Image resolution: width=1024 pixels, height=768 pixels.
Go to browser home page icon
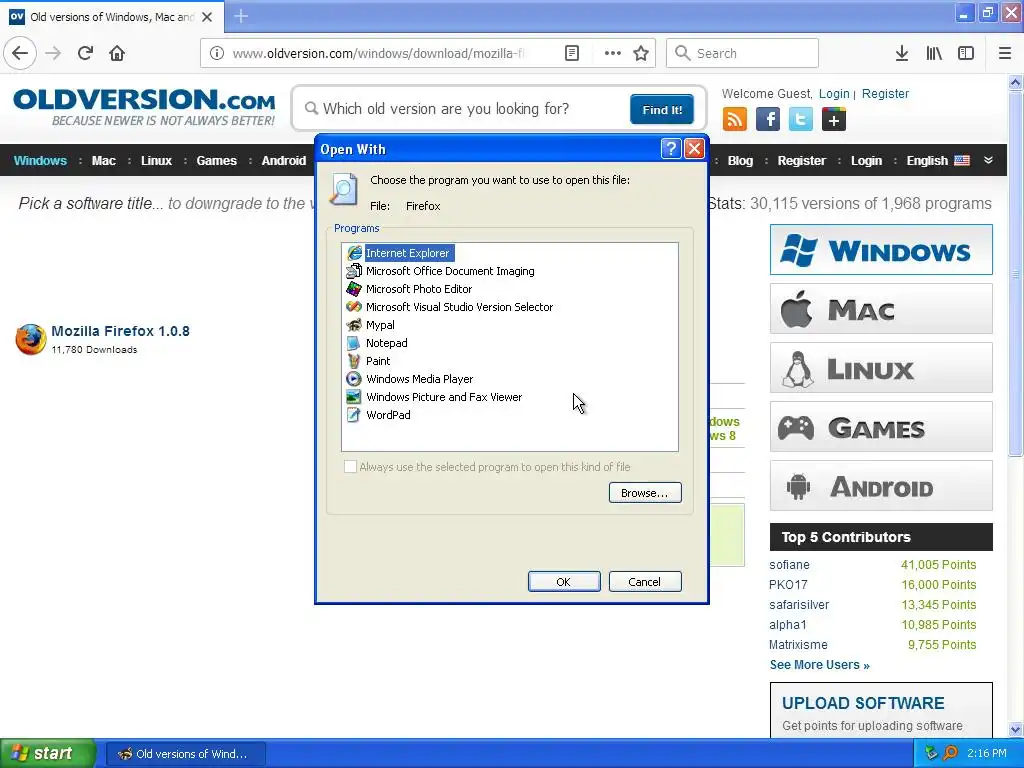117,53
